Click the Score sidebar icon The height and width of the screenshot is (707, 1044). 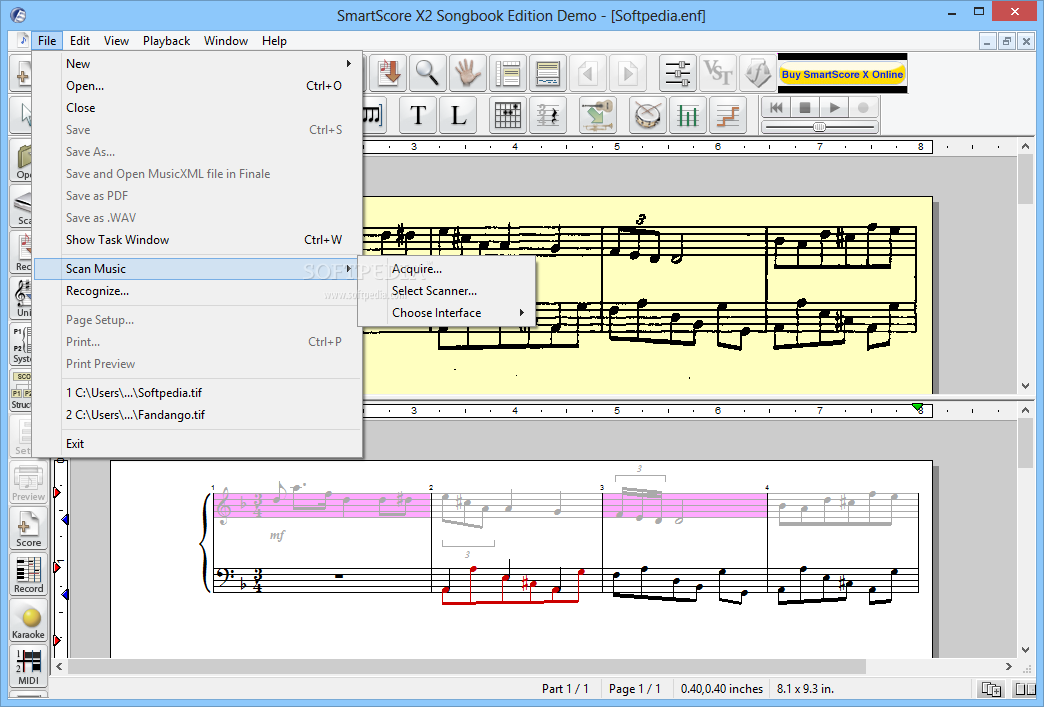pos(28,529)
